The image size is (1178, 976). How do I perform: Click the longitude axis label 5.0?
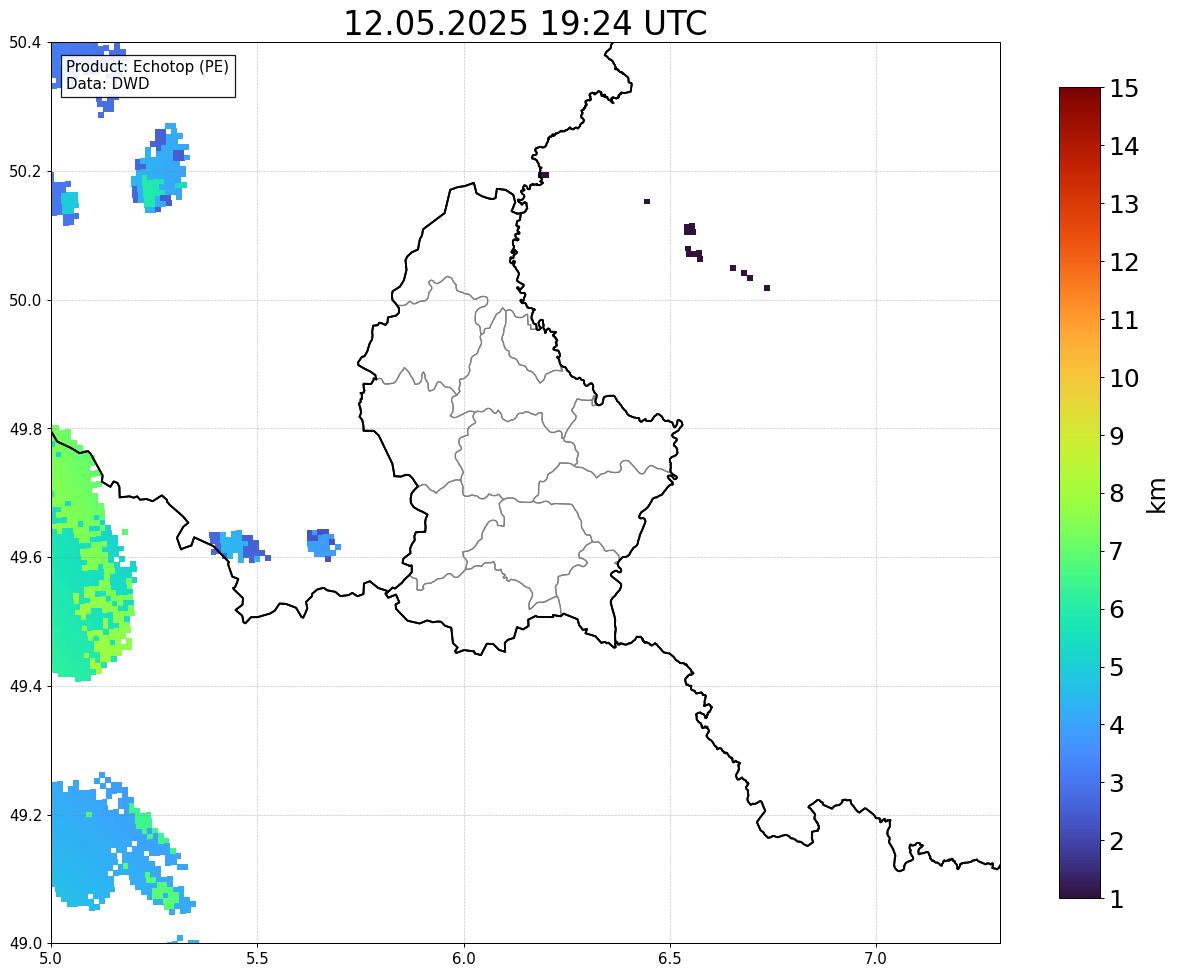[x=50, y=959]
